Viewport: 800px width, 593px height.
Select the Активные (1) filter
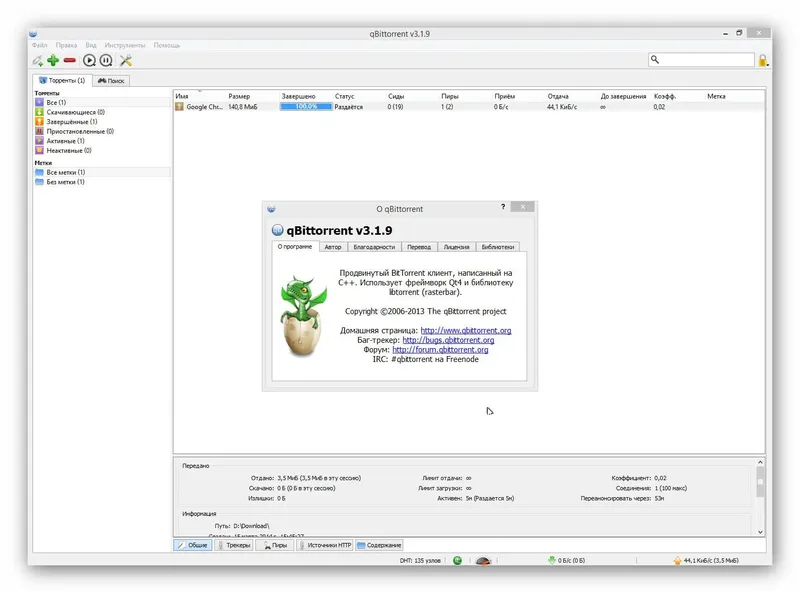(102, 141)
